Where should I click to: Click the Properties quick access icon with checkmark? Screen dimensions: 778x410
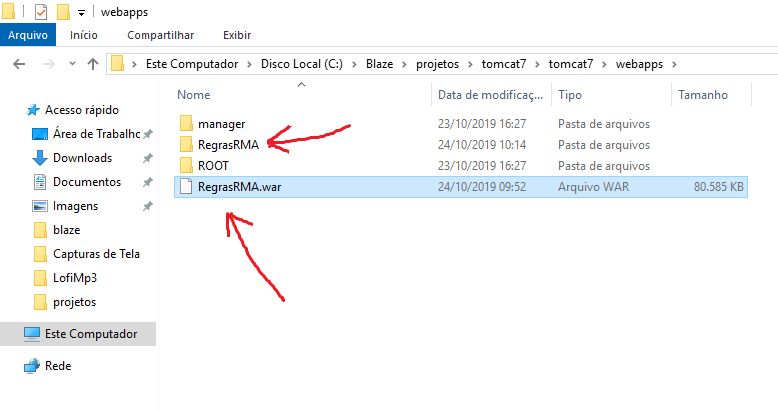click(x=41, y=12)
